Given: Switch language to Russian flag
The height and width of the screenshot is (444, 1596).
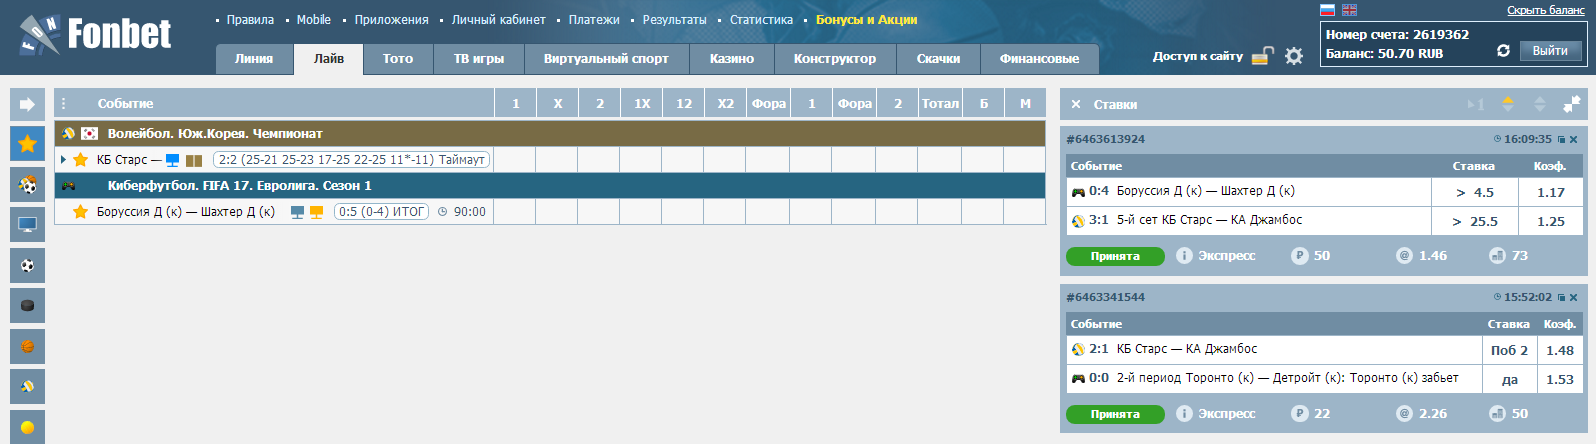Looking at the screenshot, I should click(1328, 10).
